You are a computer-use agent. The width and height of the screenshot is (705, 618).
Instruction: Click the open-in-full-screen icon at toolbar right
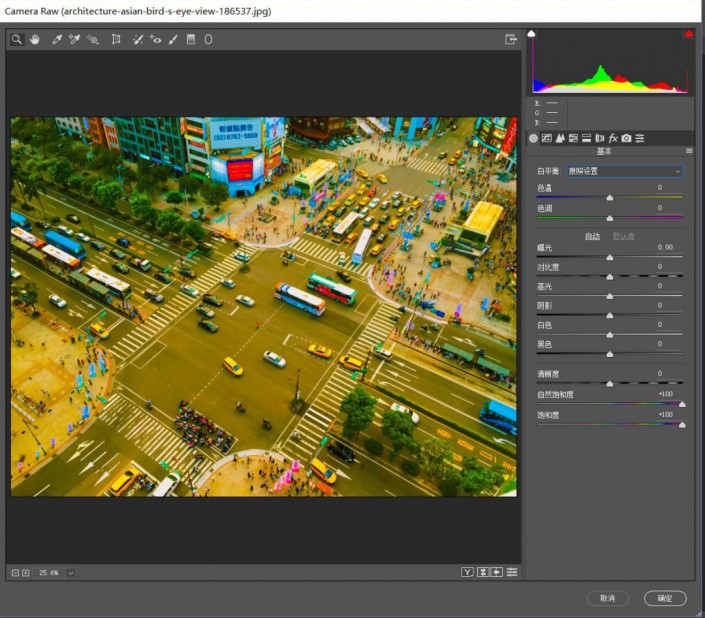(x=511, y=40)
